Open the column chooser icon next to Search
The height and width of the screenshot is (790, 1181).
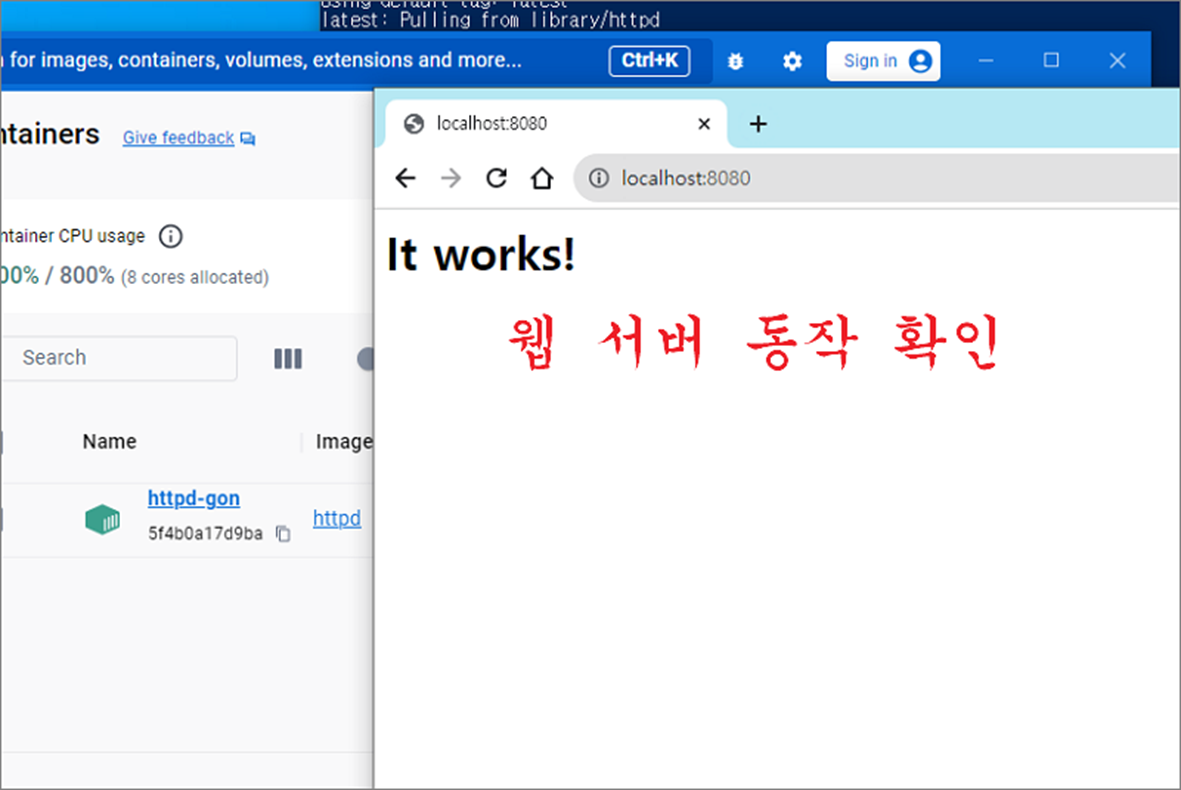[x=288, y=358]
